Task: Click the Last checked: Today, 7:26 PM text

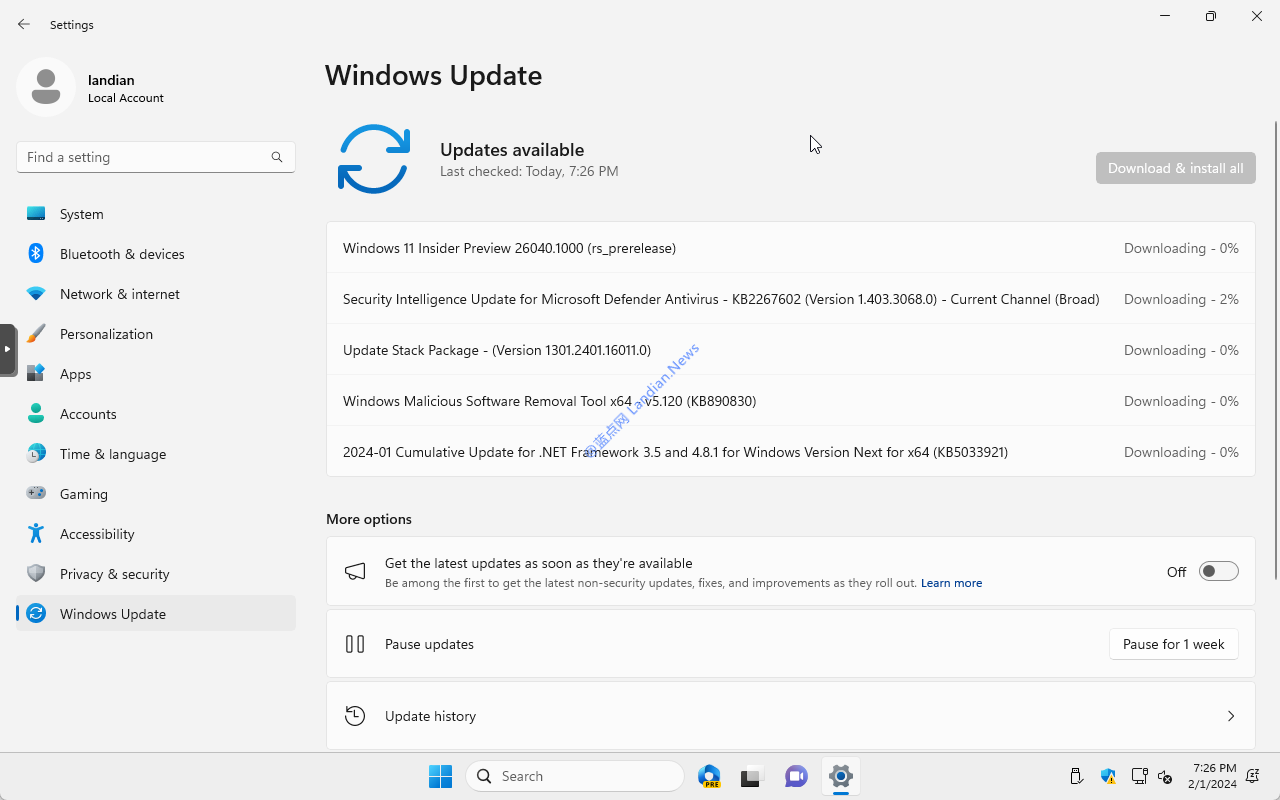Action: tap(529, 171)
